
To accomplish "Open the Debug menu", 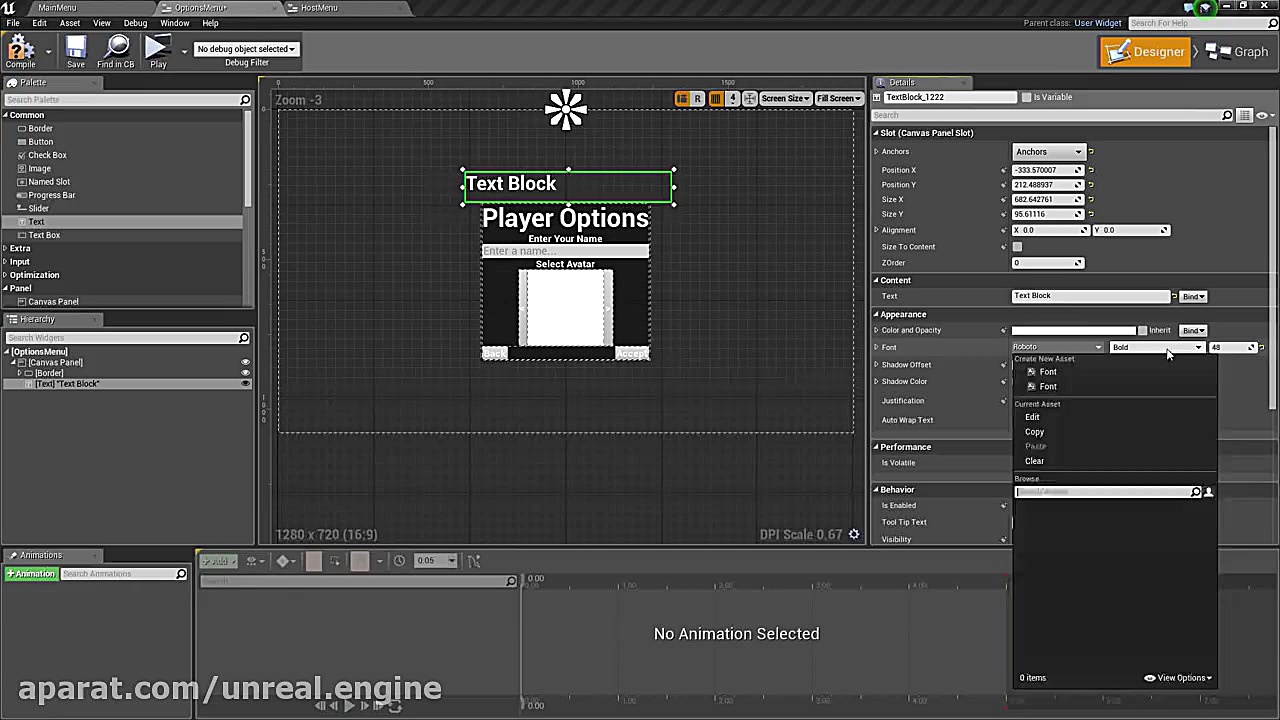I will [137, 23].
